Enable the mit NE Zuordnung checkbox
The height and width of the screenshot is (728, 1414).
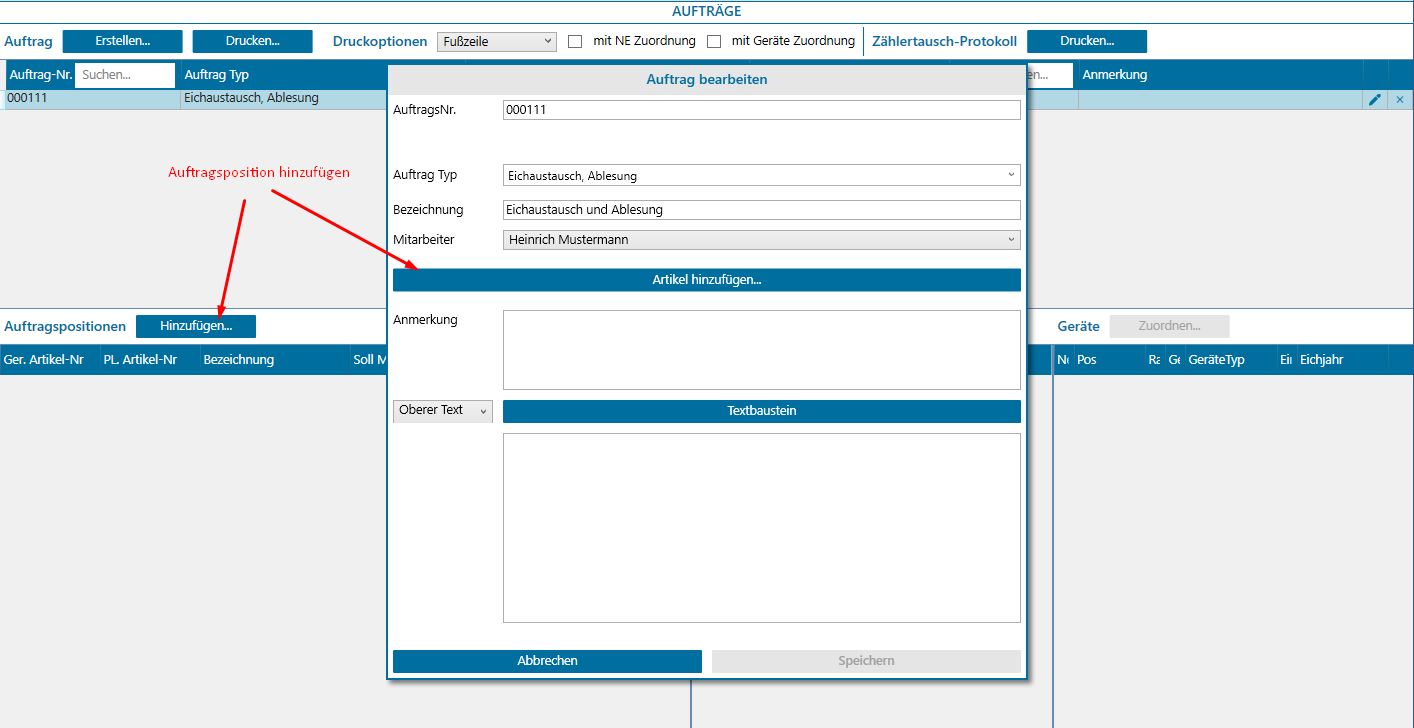pos(575,42)
